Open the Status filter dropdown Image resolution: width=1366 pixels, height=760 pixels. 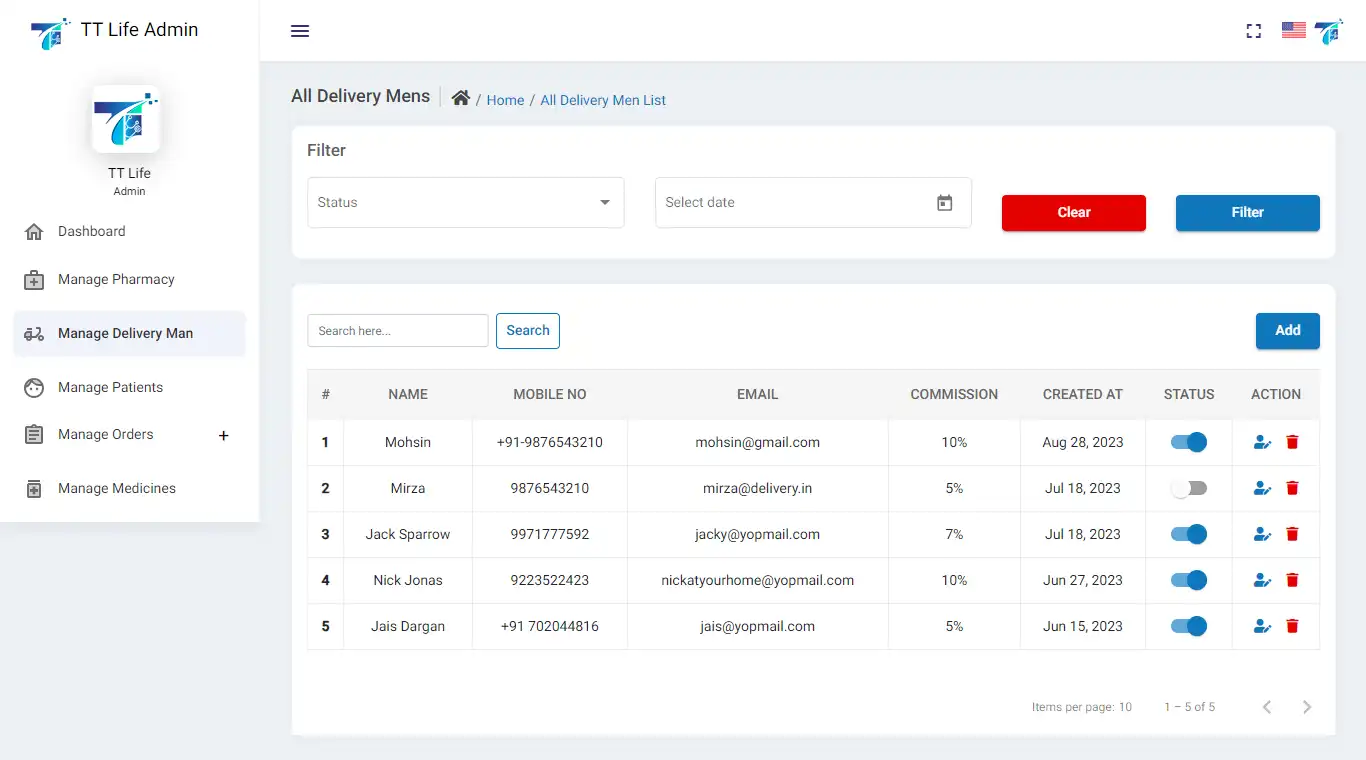(465, 202)
